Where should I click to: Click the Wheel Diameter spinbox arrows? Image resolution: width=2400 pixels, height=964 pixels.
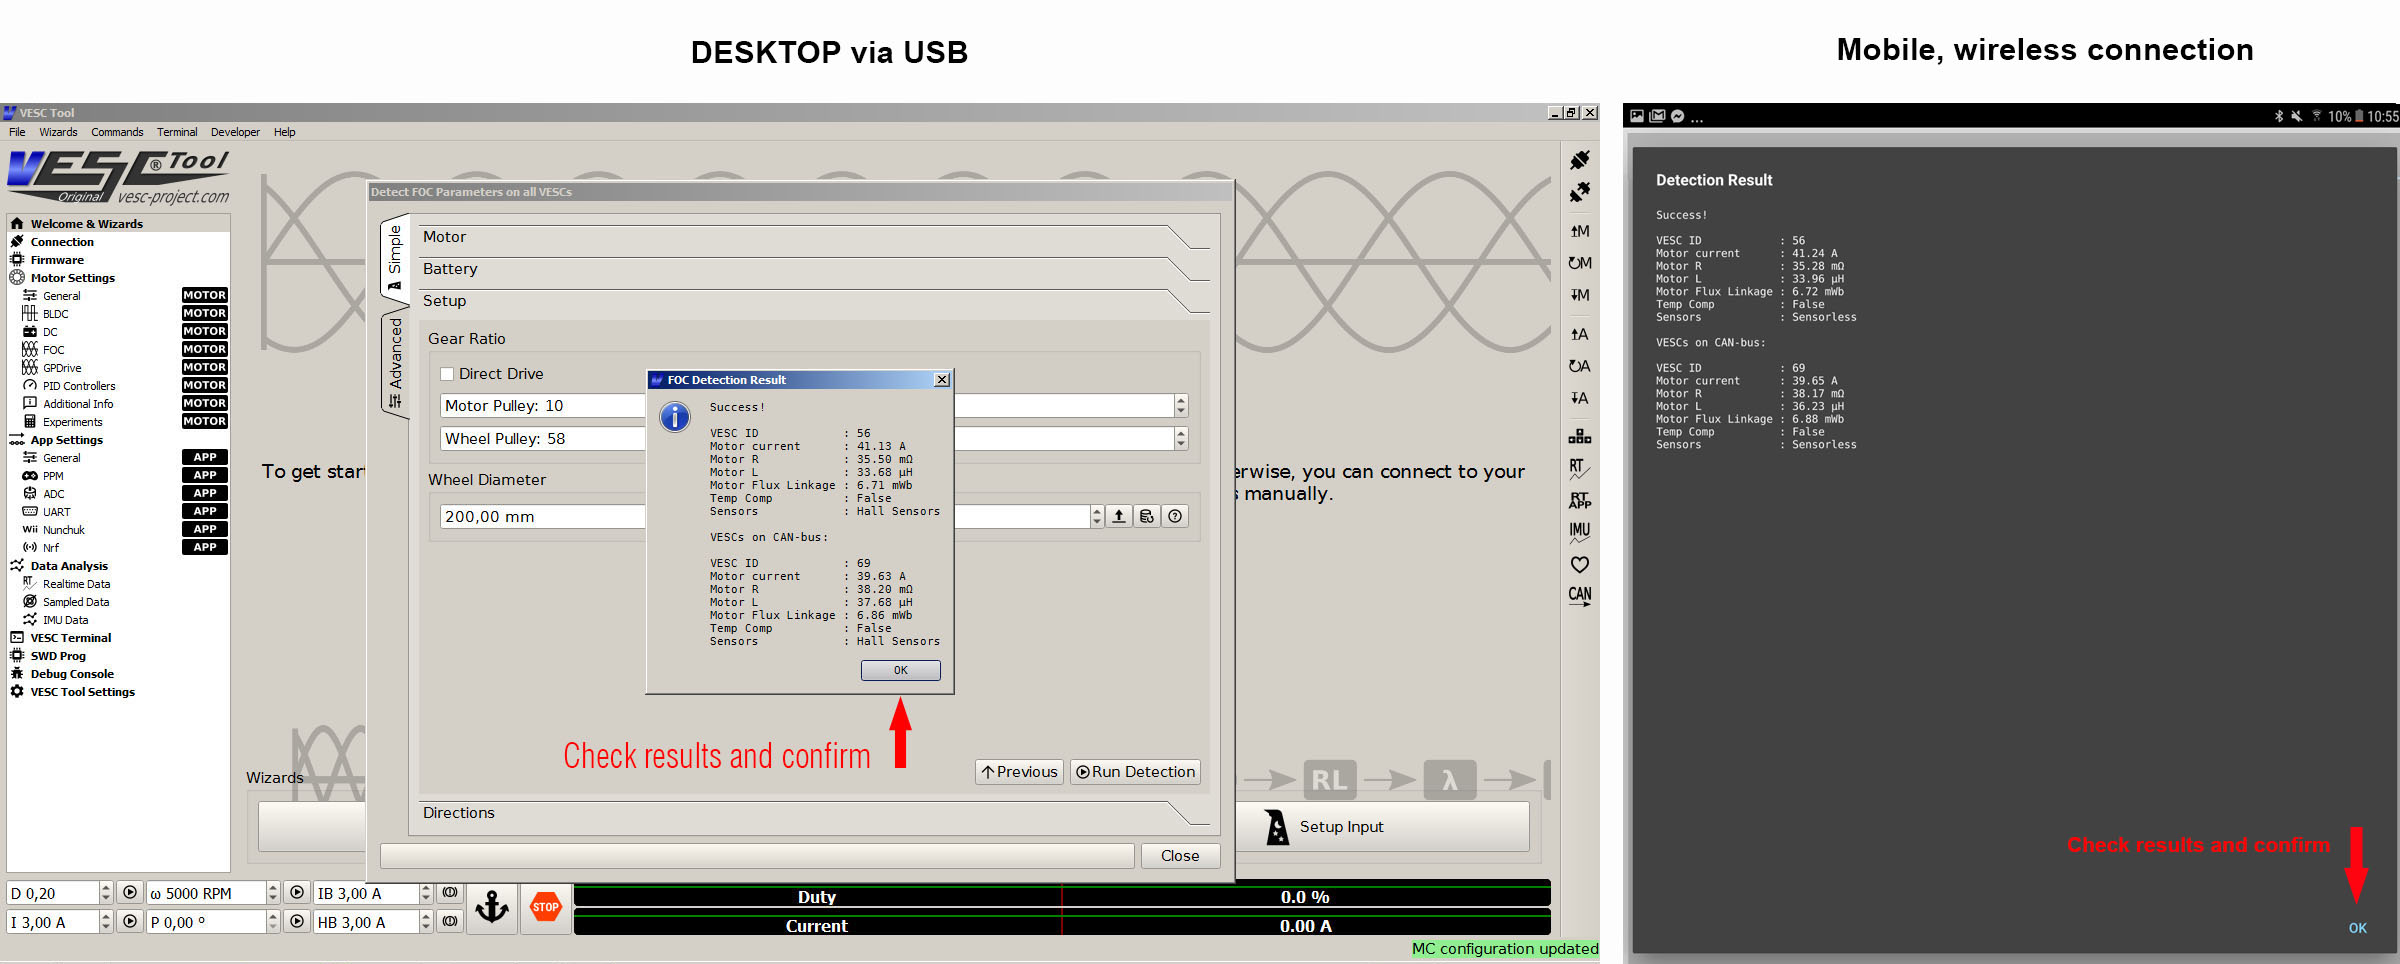(x=1097, y=516)
